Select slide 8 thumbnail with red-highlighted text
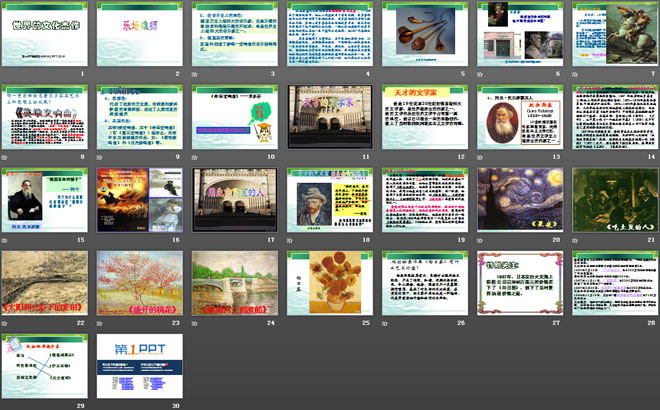The height and width of the screenshot is (410, 660). pyautogui.click(x=45, y=117)
